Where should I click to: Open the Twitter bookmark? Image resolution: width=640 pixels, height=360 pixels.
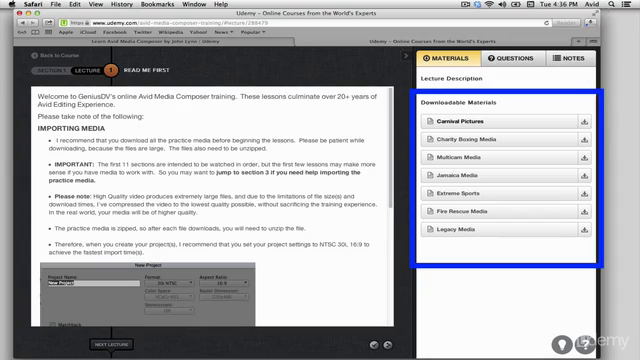pos(142,32)
